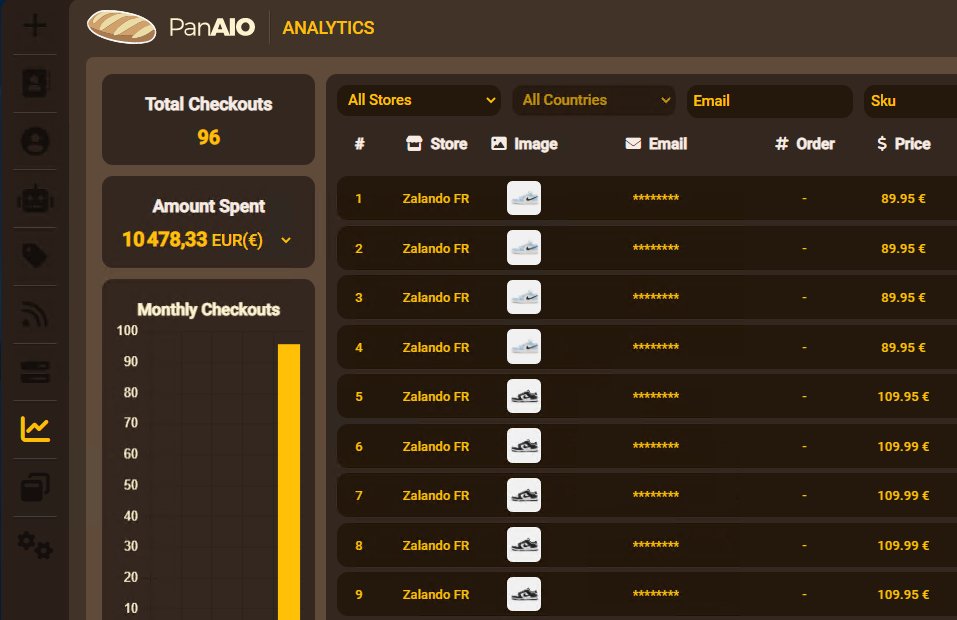
Task: Click the Monthly Checkouts heading
Action: pos(208,309)
